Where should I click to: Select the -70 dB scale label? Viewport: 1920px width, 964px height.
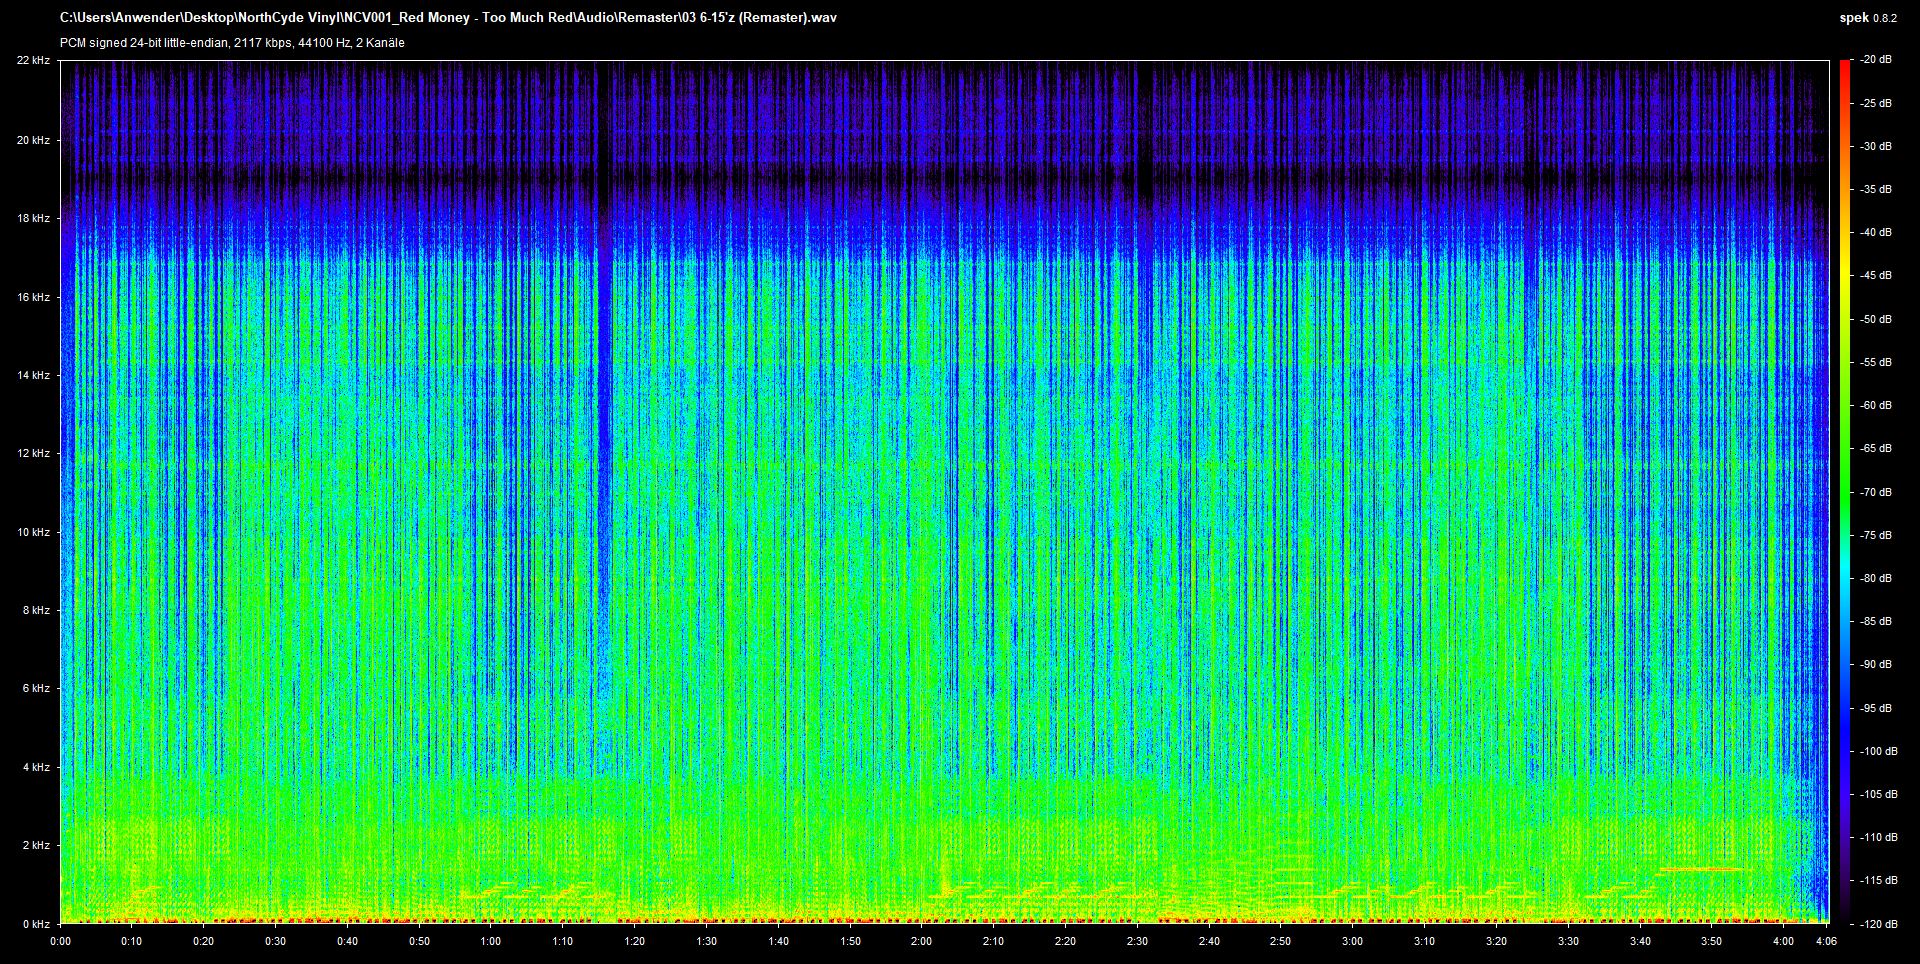click(x=1875, y=492)
